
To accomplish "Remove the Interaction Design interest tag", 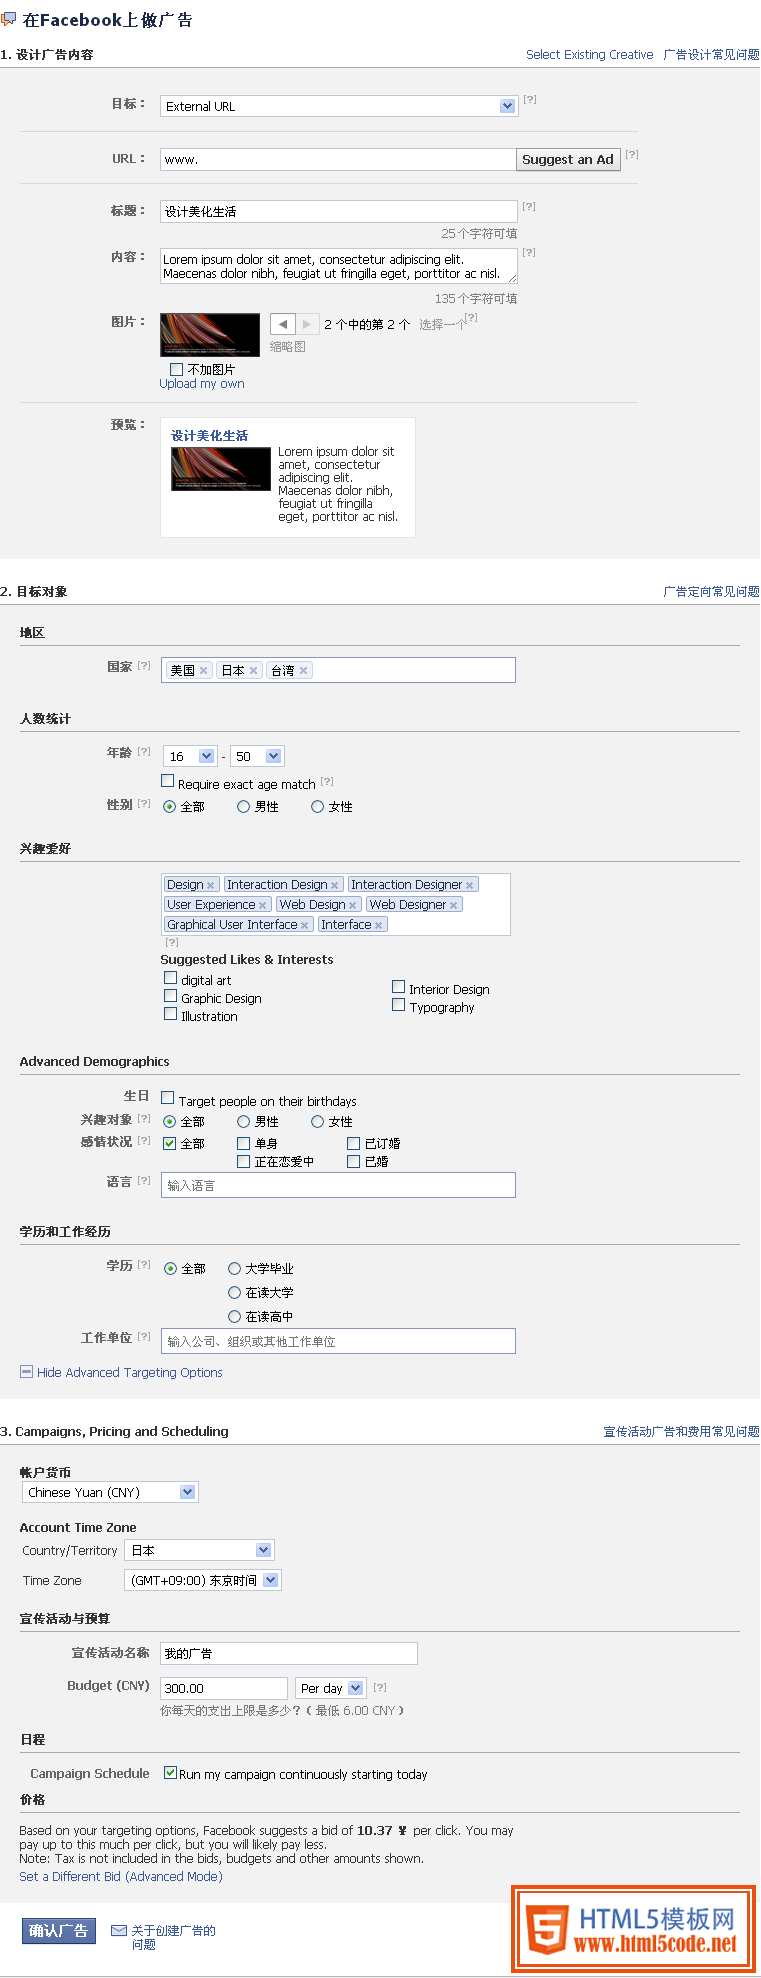I will pos(335,885).
